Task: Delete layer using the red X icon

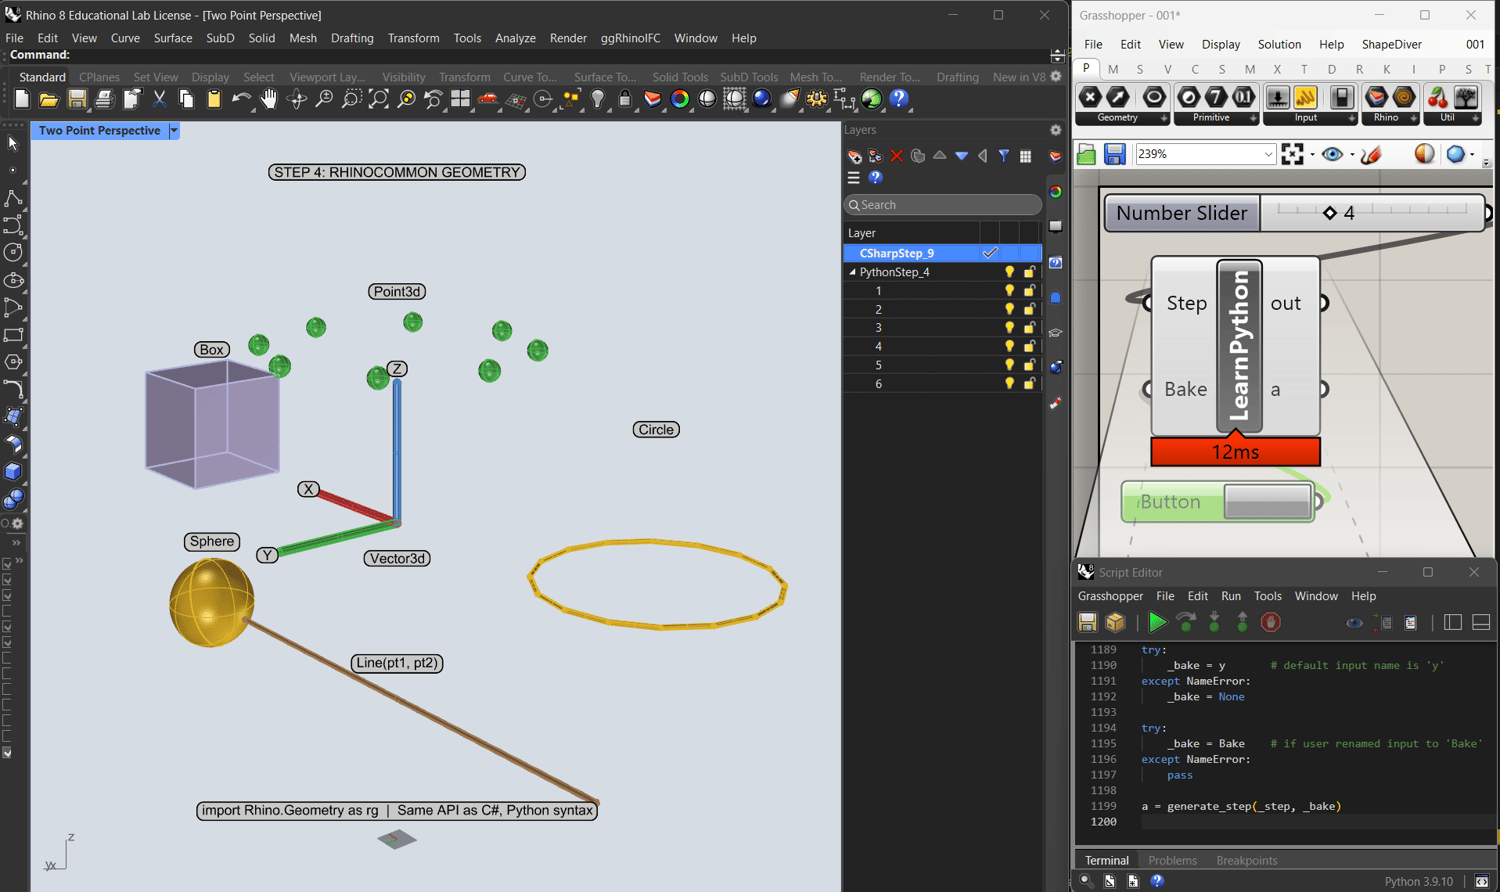Action: tap(896, 156)
